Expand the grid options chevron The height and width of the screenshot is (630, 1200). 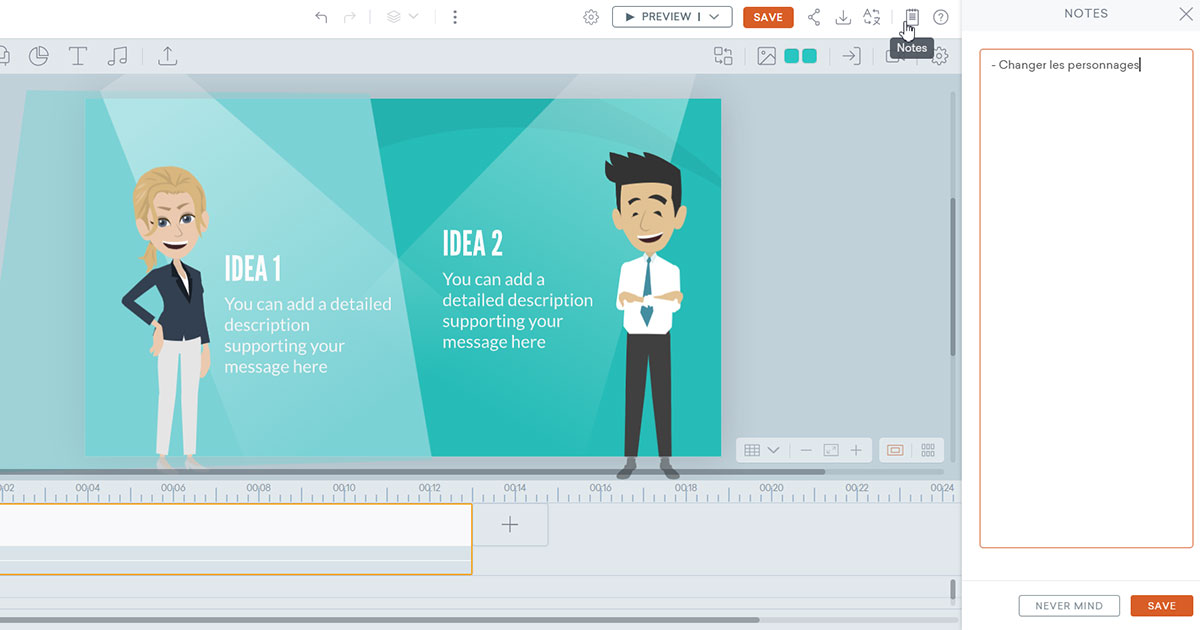click(x=773, y=450)
